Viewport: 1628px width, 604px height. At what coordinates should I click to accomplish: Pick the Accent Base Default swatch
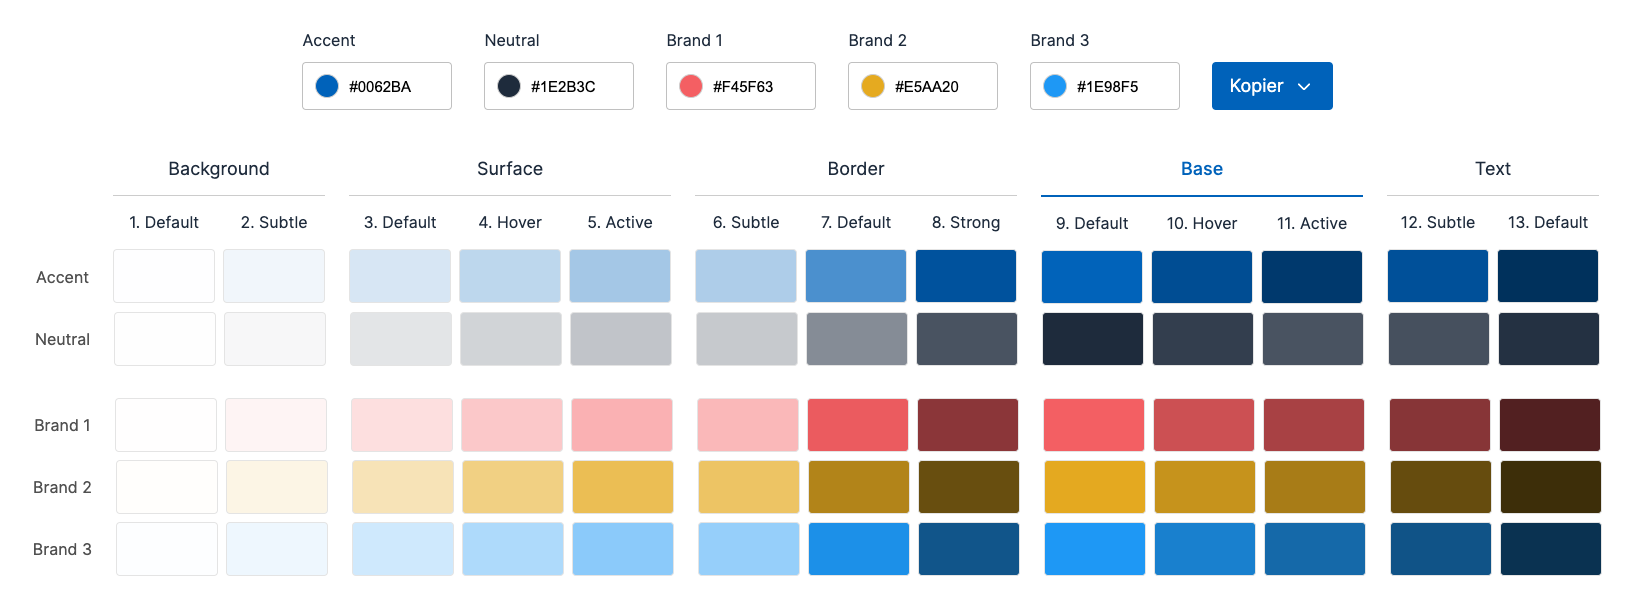pyautogui.click(x=1092, y=277)
